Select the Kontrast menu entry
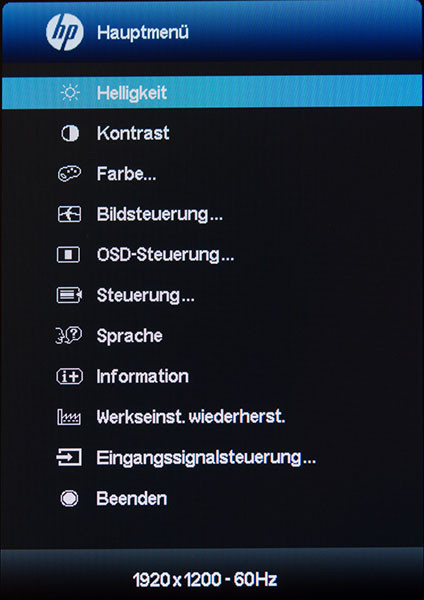Screen dimensions: 424x600 (133, 133)
